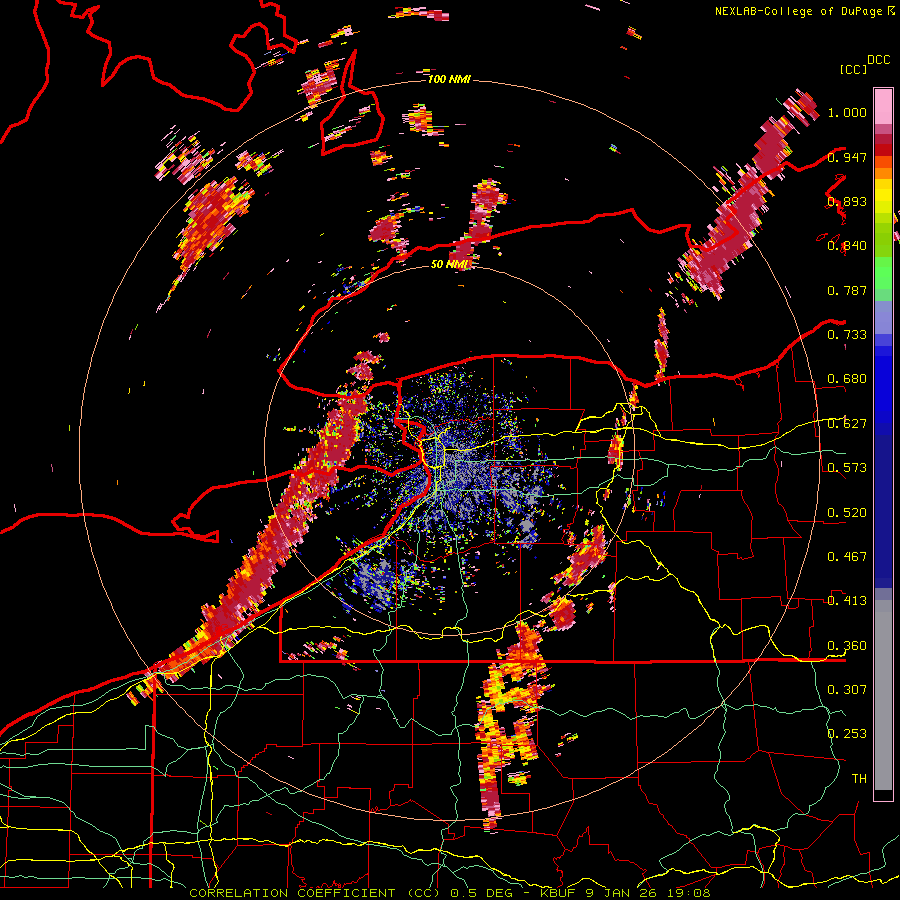Click the 0.947 legend value
Viewport: 900px width, 900px height.
pos(847,157)
